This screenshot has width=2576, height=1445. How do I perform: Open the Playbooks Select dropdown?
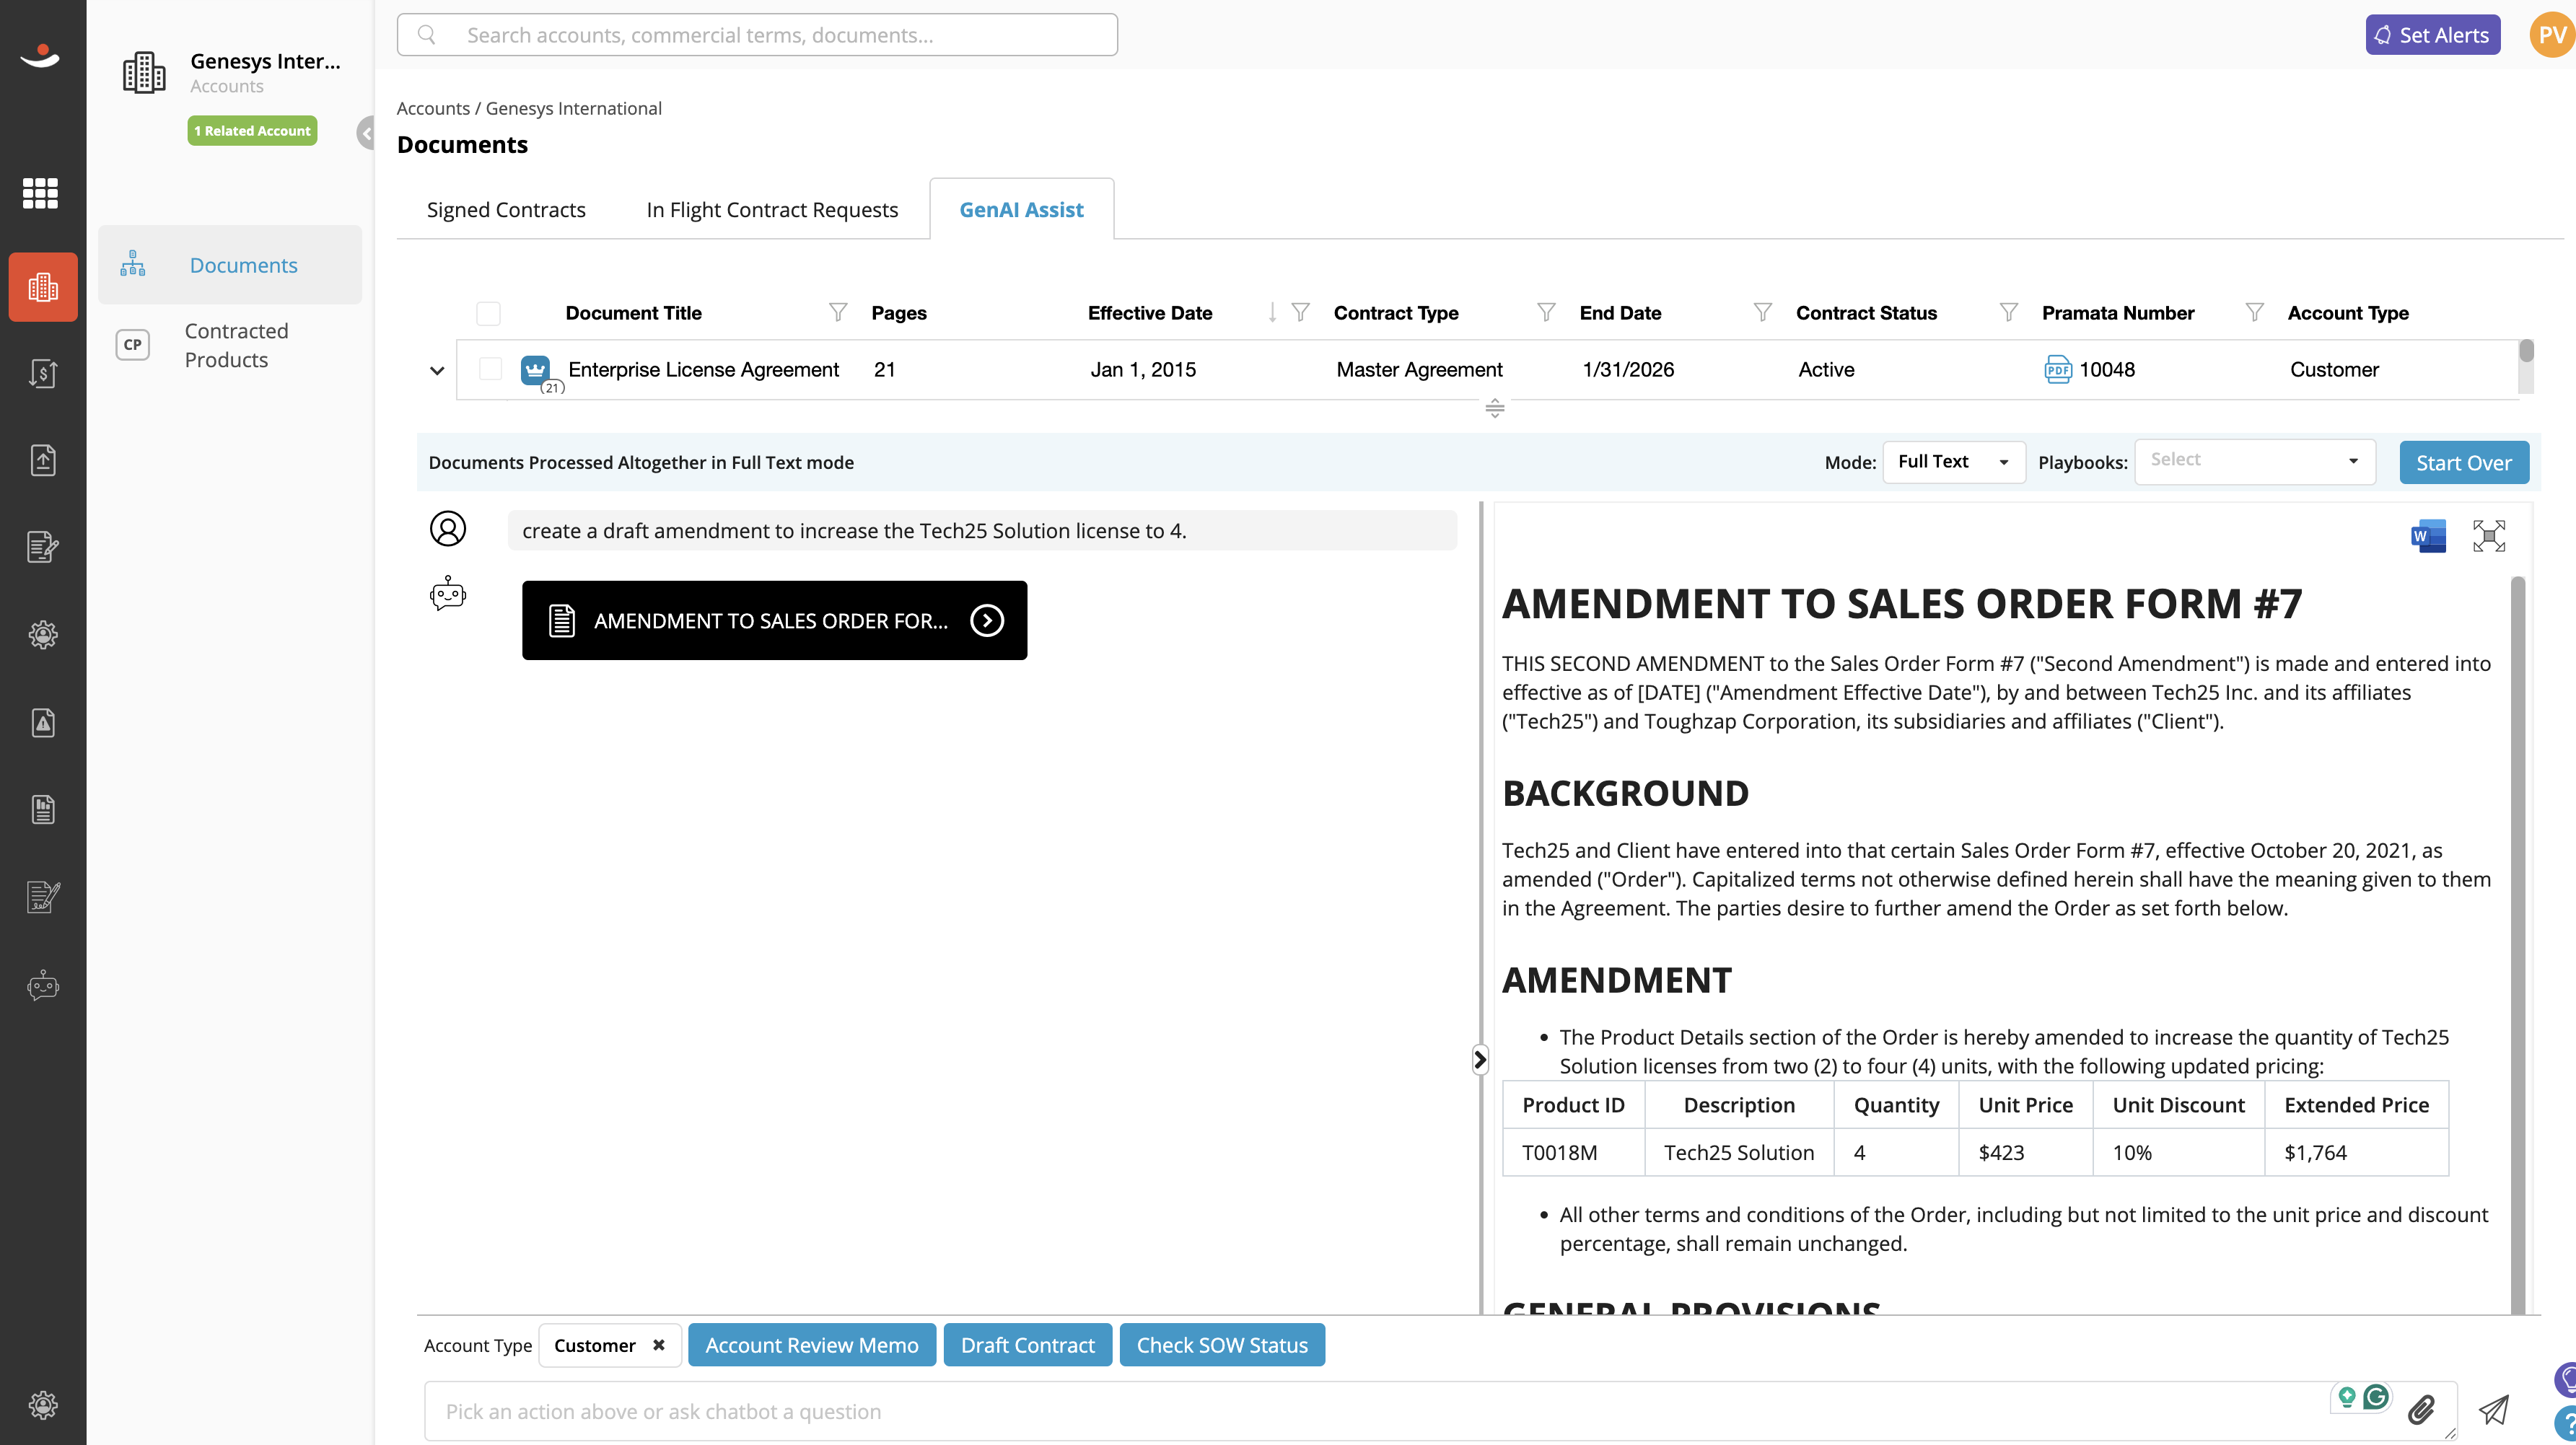tap(2255, 461)
